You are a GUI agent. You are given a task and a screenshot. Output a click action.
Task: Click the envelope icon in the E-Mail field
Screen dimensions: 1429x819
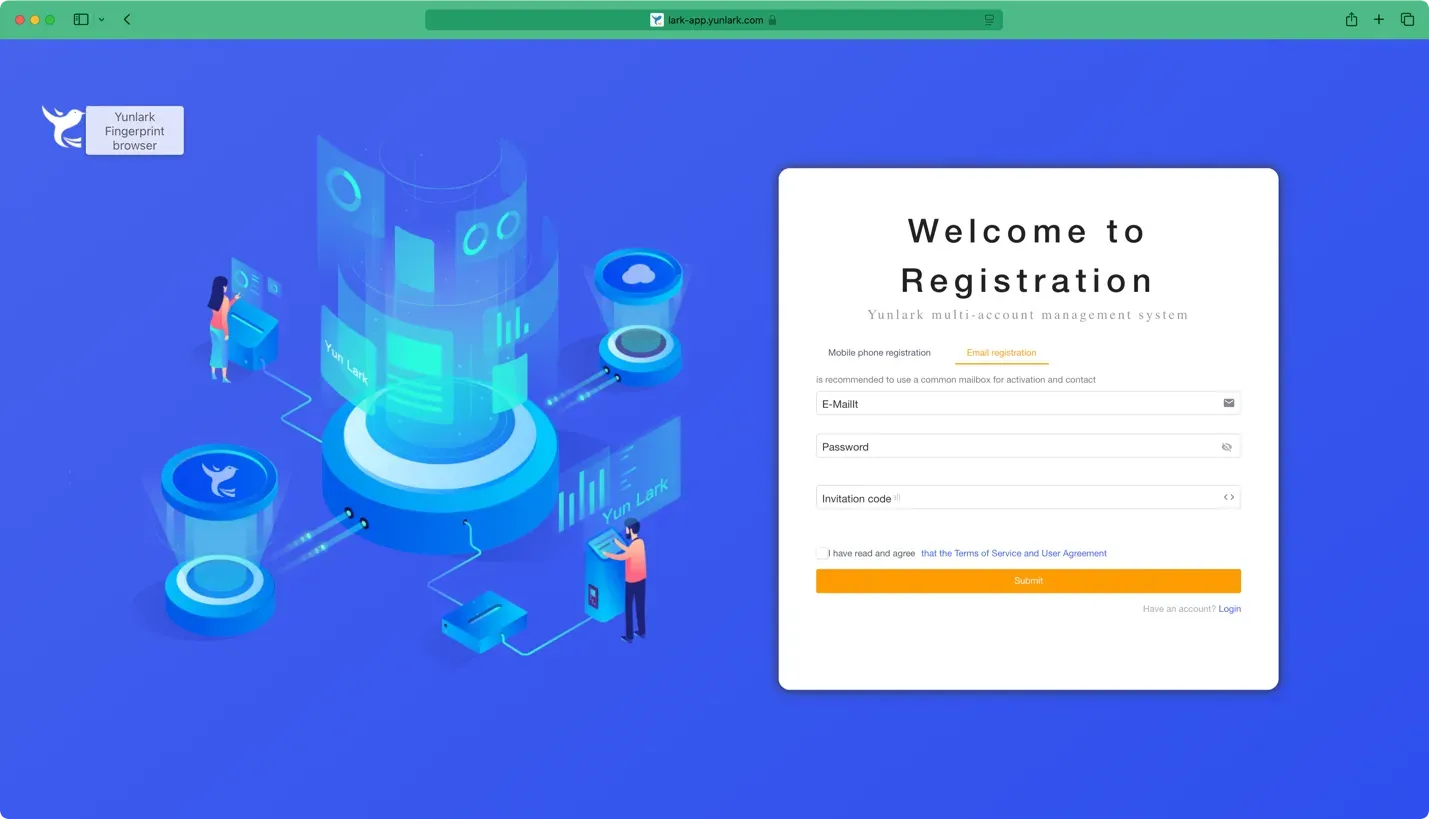point(1229,403)
